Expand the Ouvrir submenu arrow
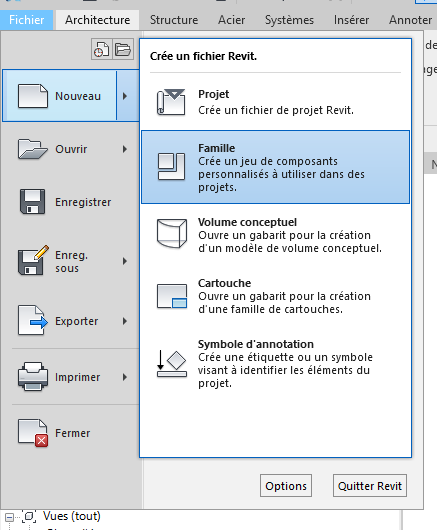The image size is (437, 530). click(x=125, y=149)
